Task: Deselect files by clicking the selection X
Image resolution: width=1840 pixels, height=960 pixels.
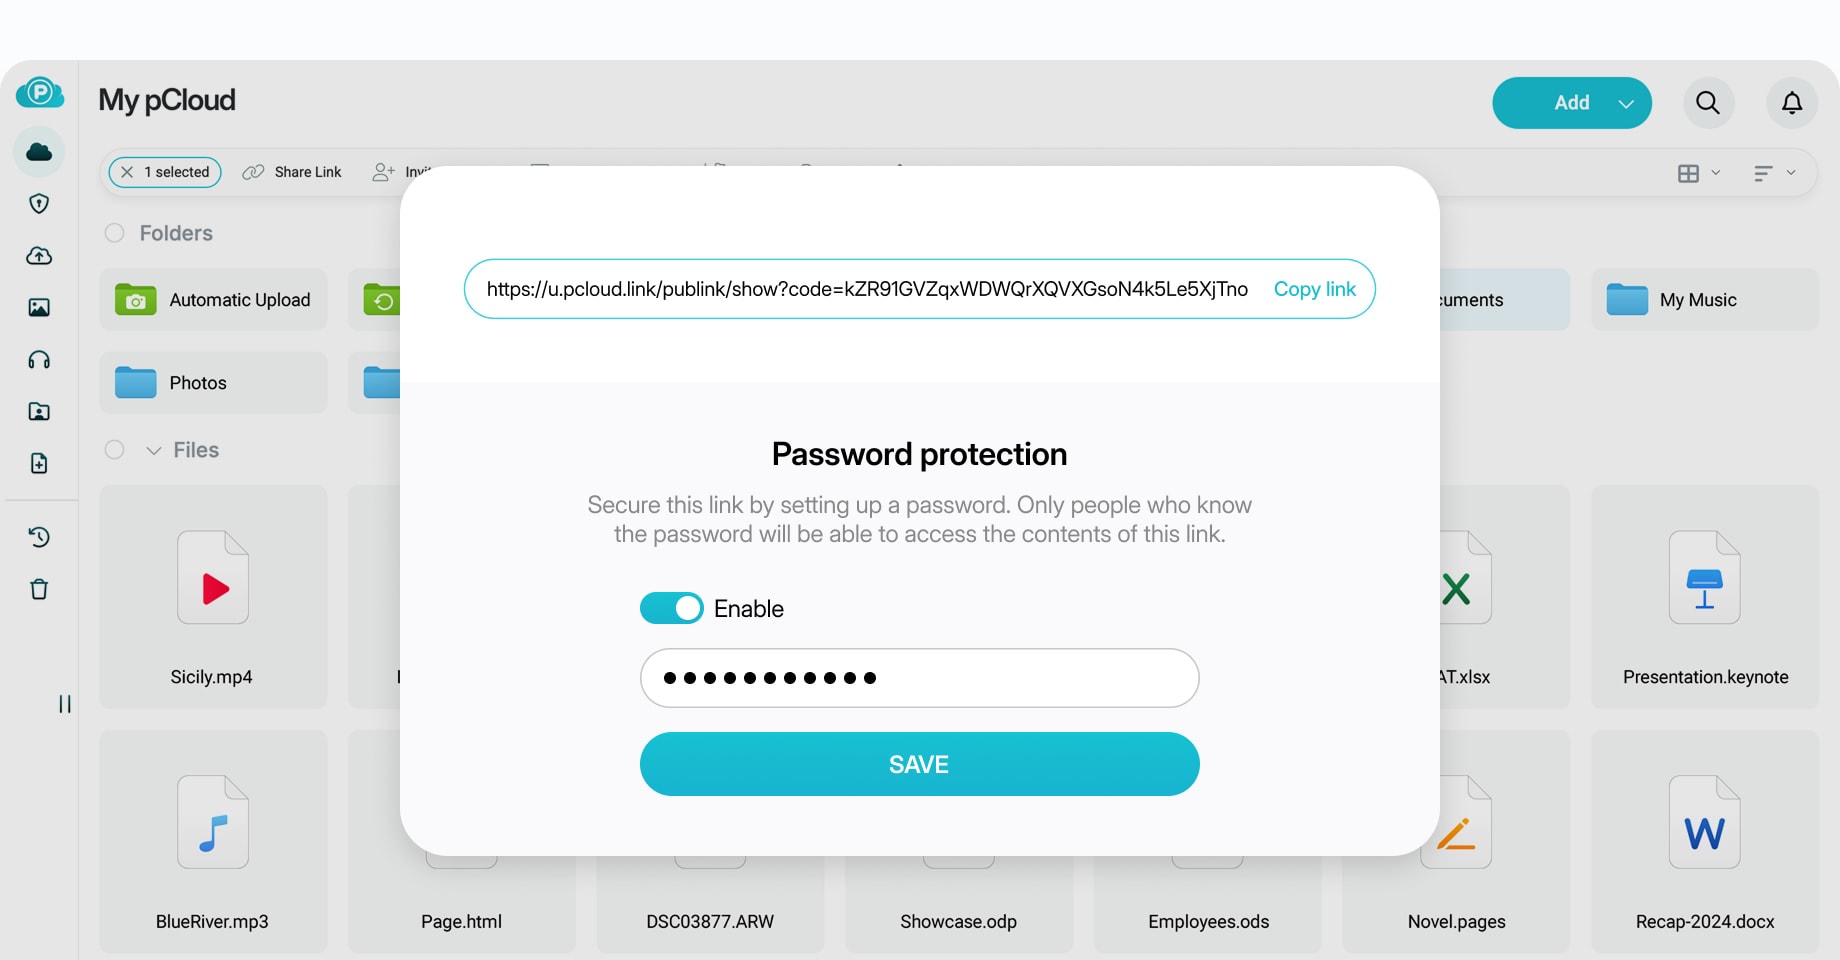Action: [127, 172]
